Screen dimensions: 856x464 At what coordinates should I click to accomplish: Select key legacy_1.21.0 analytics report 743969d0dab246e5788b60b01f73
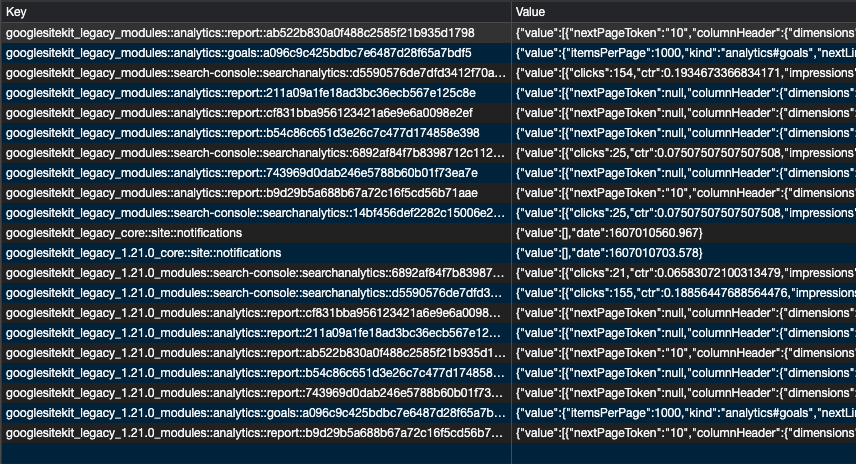pyautogui.click(x=255, y=393)
